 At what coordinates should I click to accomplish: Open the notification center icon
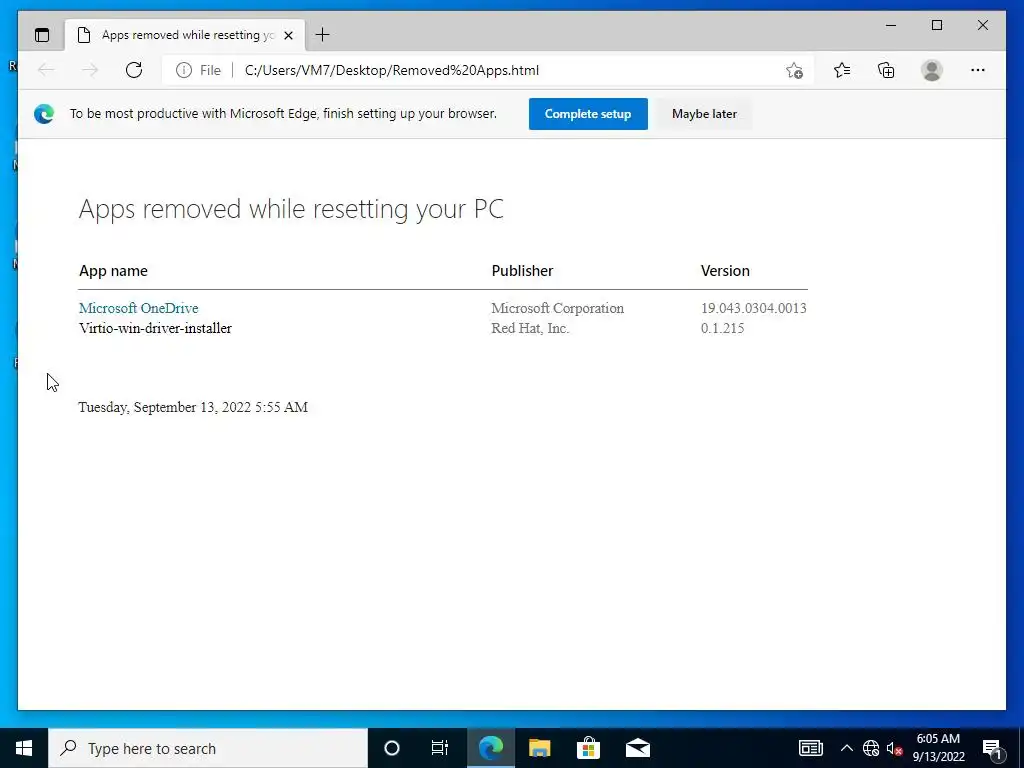click(x=993, y=748)
